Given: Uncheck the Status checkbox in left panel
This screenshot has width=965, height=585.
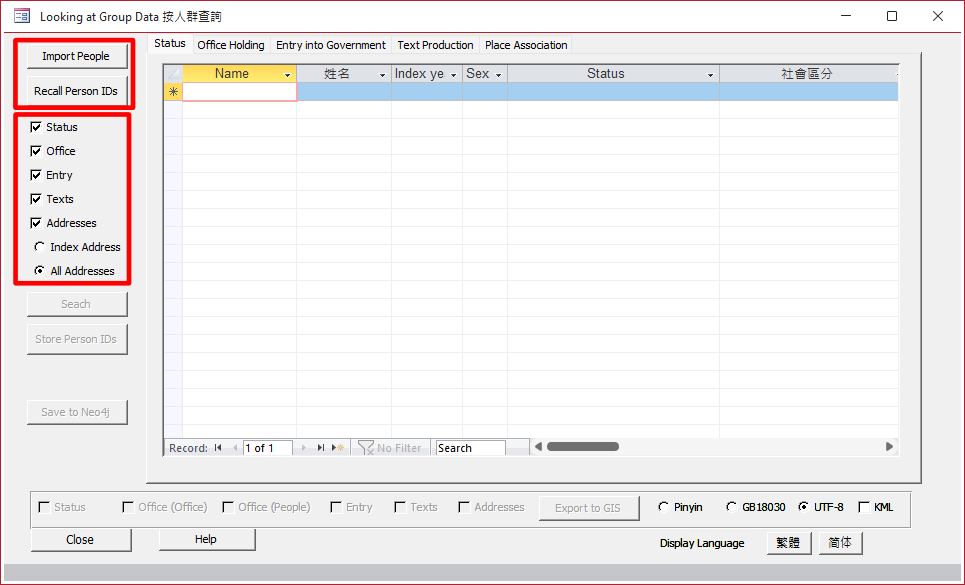Looking at the screenshot, I should tap(37, 127).
